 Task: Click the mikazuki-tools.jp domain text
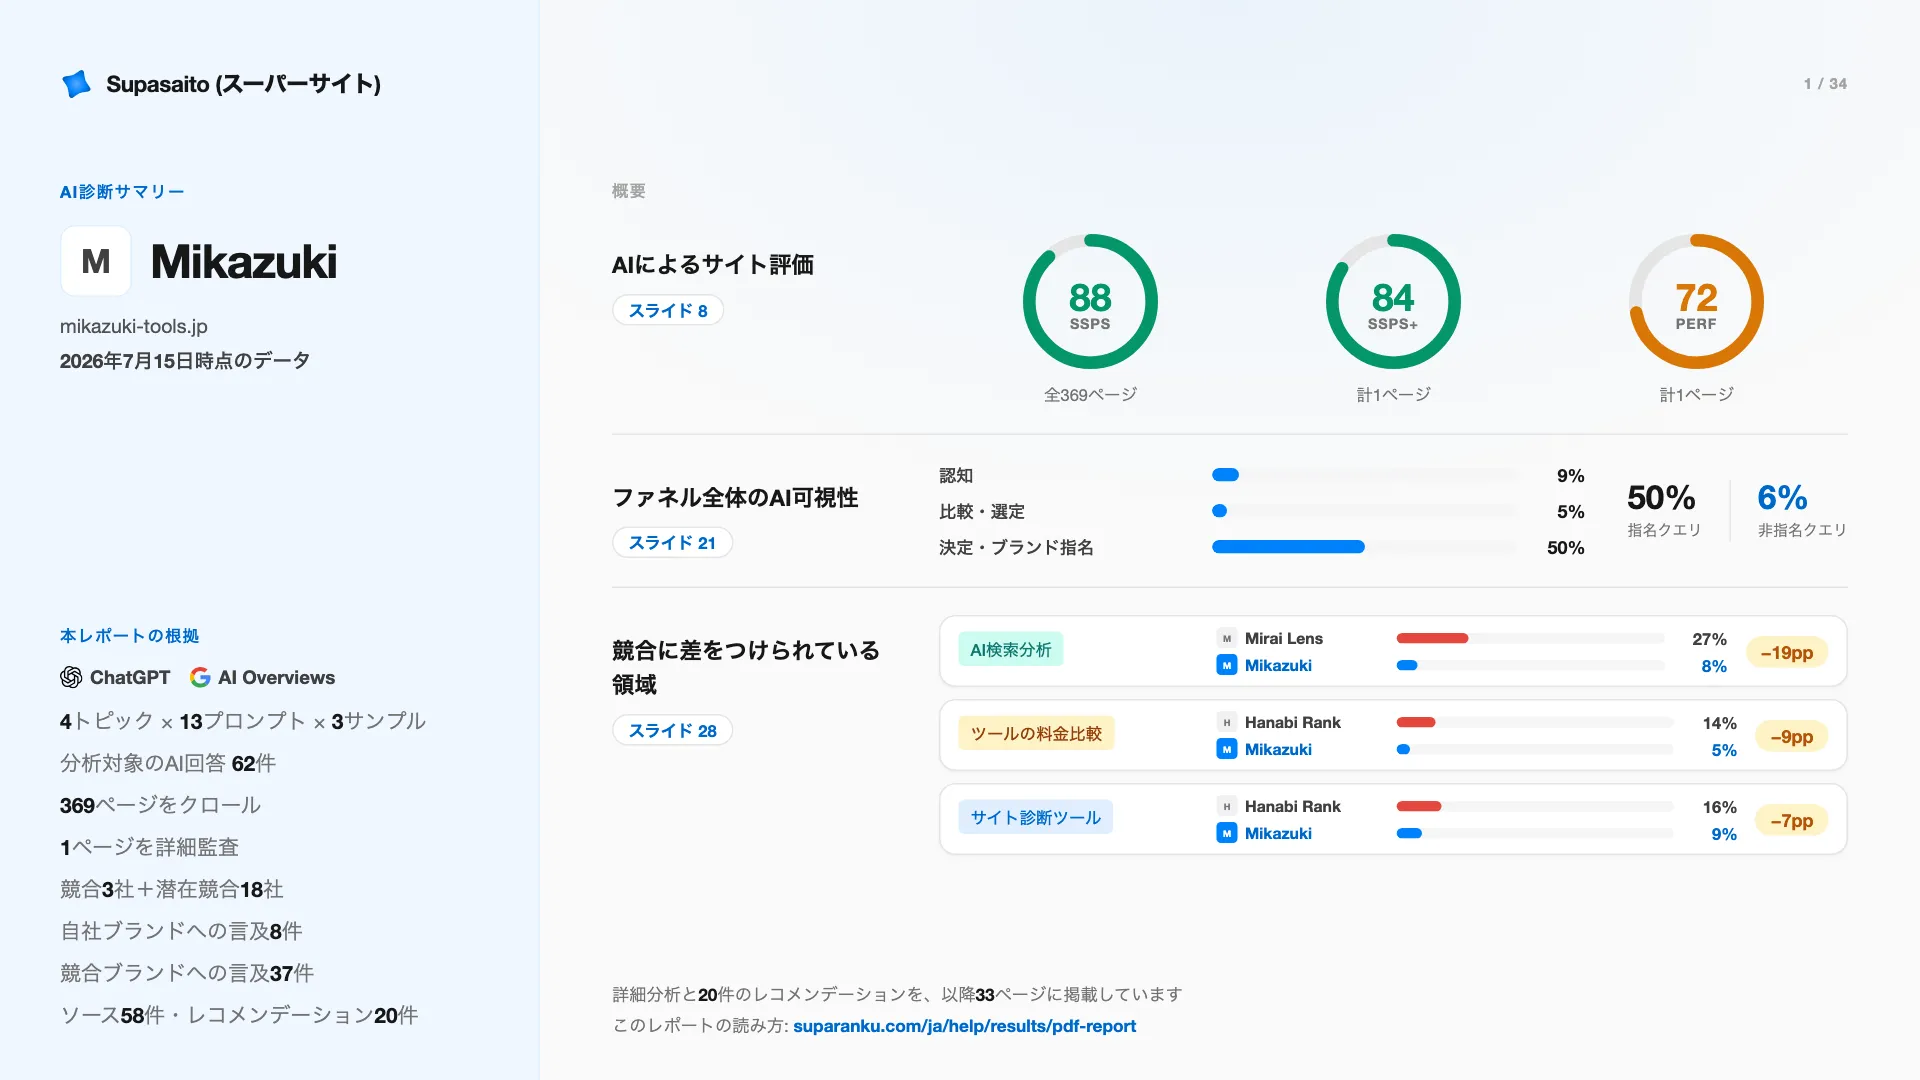click(134, 326)
